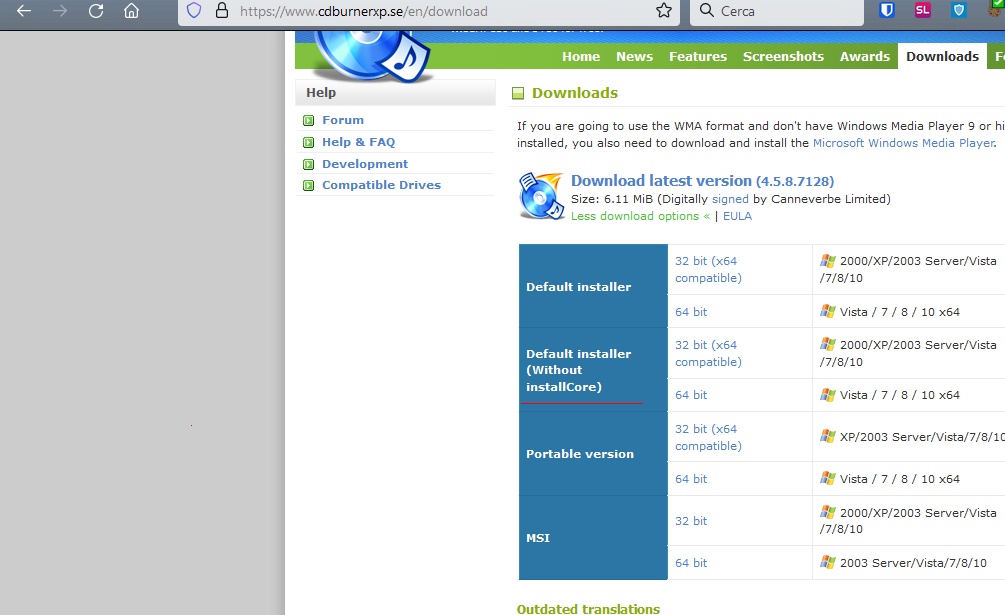Viewport: 1005px width, 615px height.
Task: Click the 'signed' link in size line
Action: click(730, 199)
